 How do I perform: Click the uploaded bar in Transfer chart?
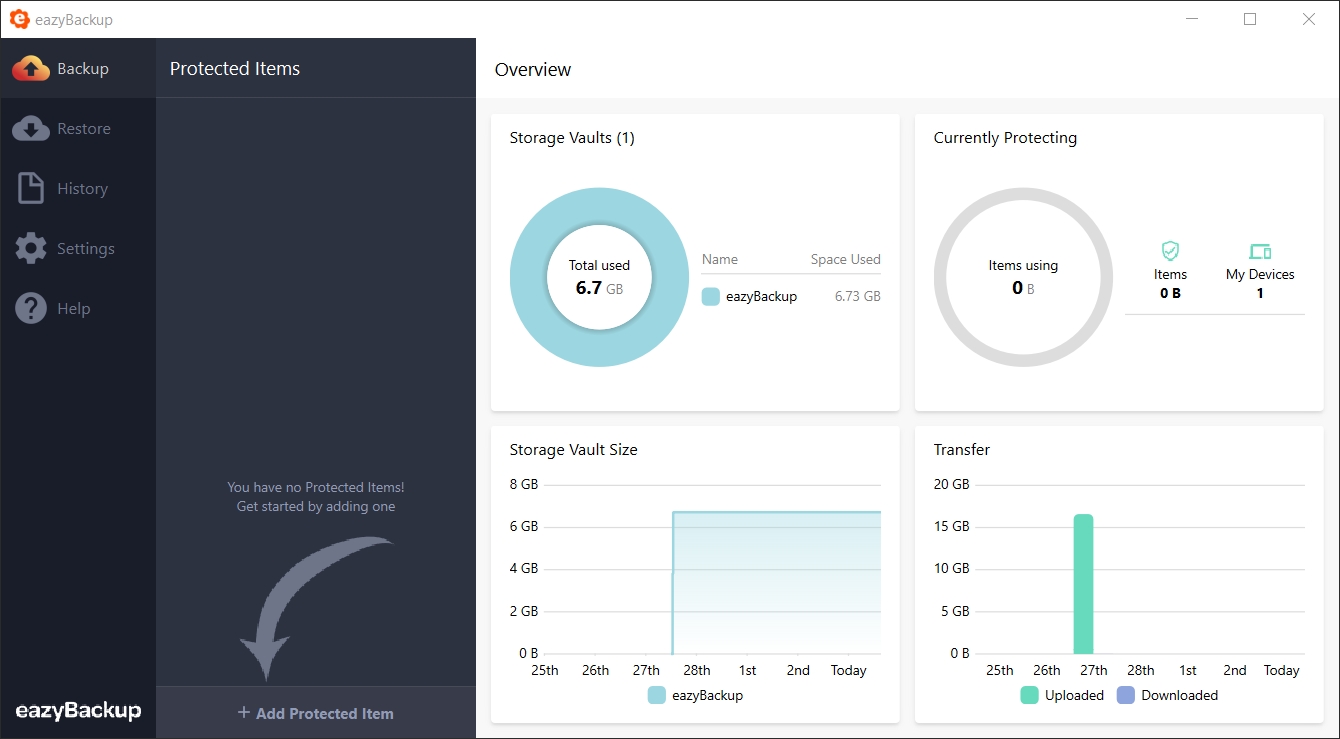click(x=1083, y=584)
